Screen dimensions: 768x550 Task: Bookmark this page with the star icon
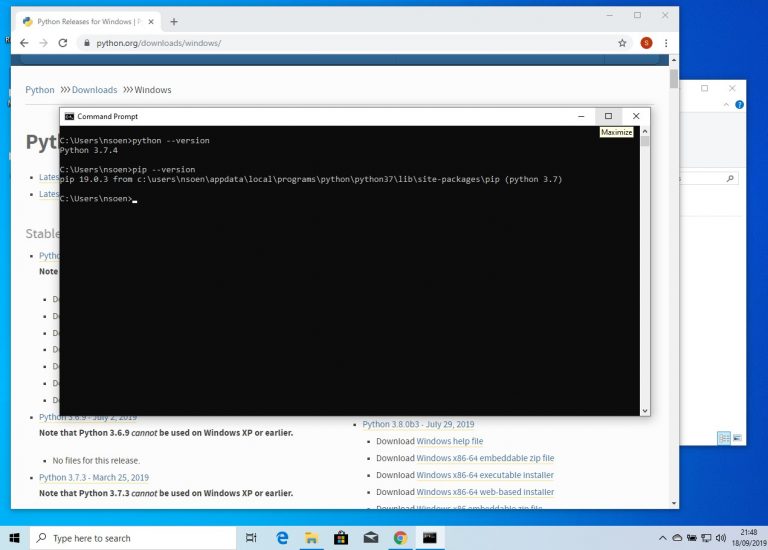[x=622, y=43]
